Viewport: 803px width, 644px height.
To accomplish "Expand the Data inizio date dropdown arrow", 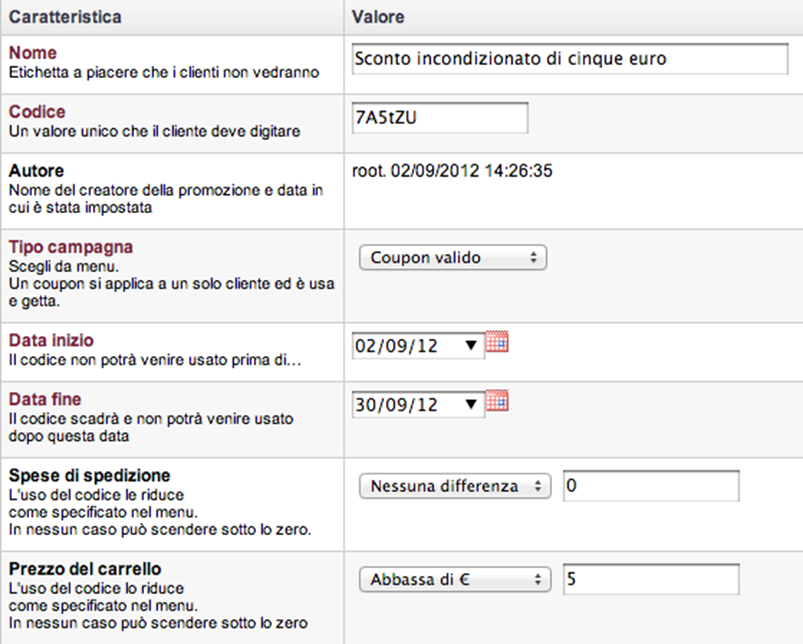I will pos(472,346).
